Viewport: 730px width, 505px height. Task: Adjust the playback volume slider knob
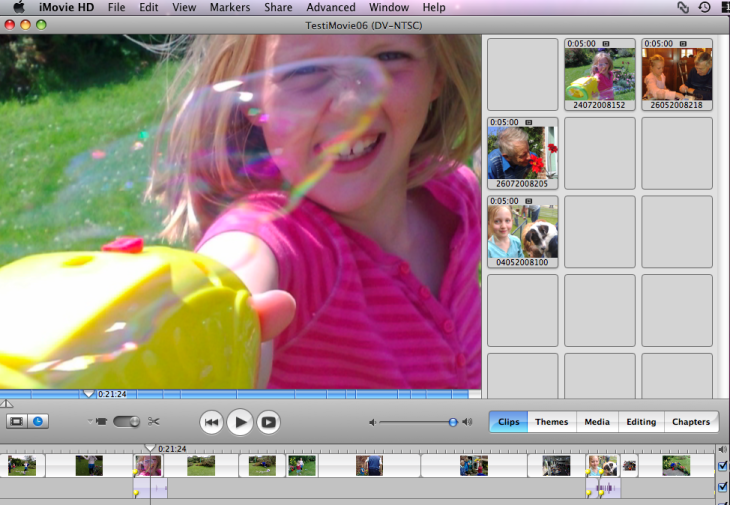tap(453, 422)
